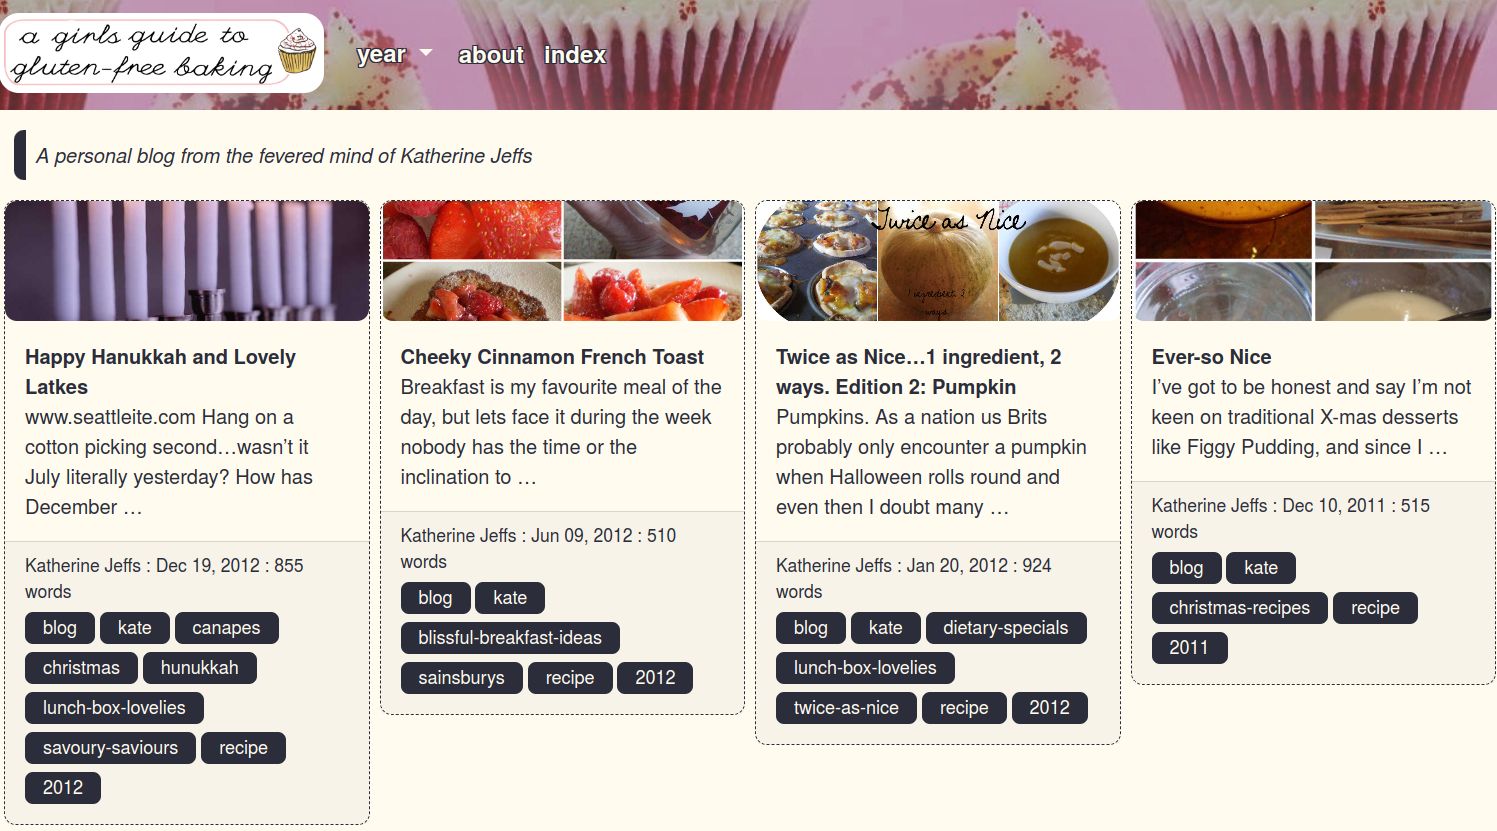Filter by the hunukkah tag
The height and width of the screenshot is (831, 1497).
(x=199, y=668)
